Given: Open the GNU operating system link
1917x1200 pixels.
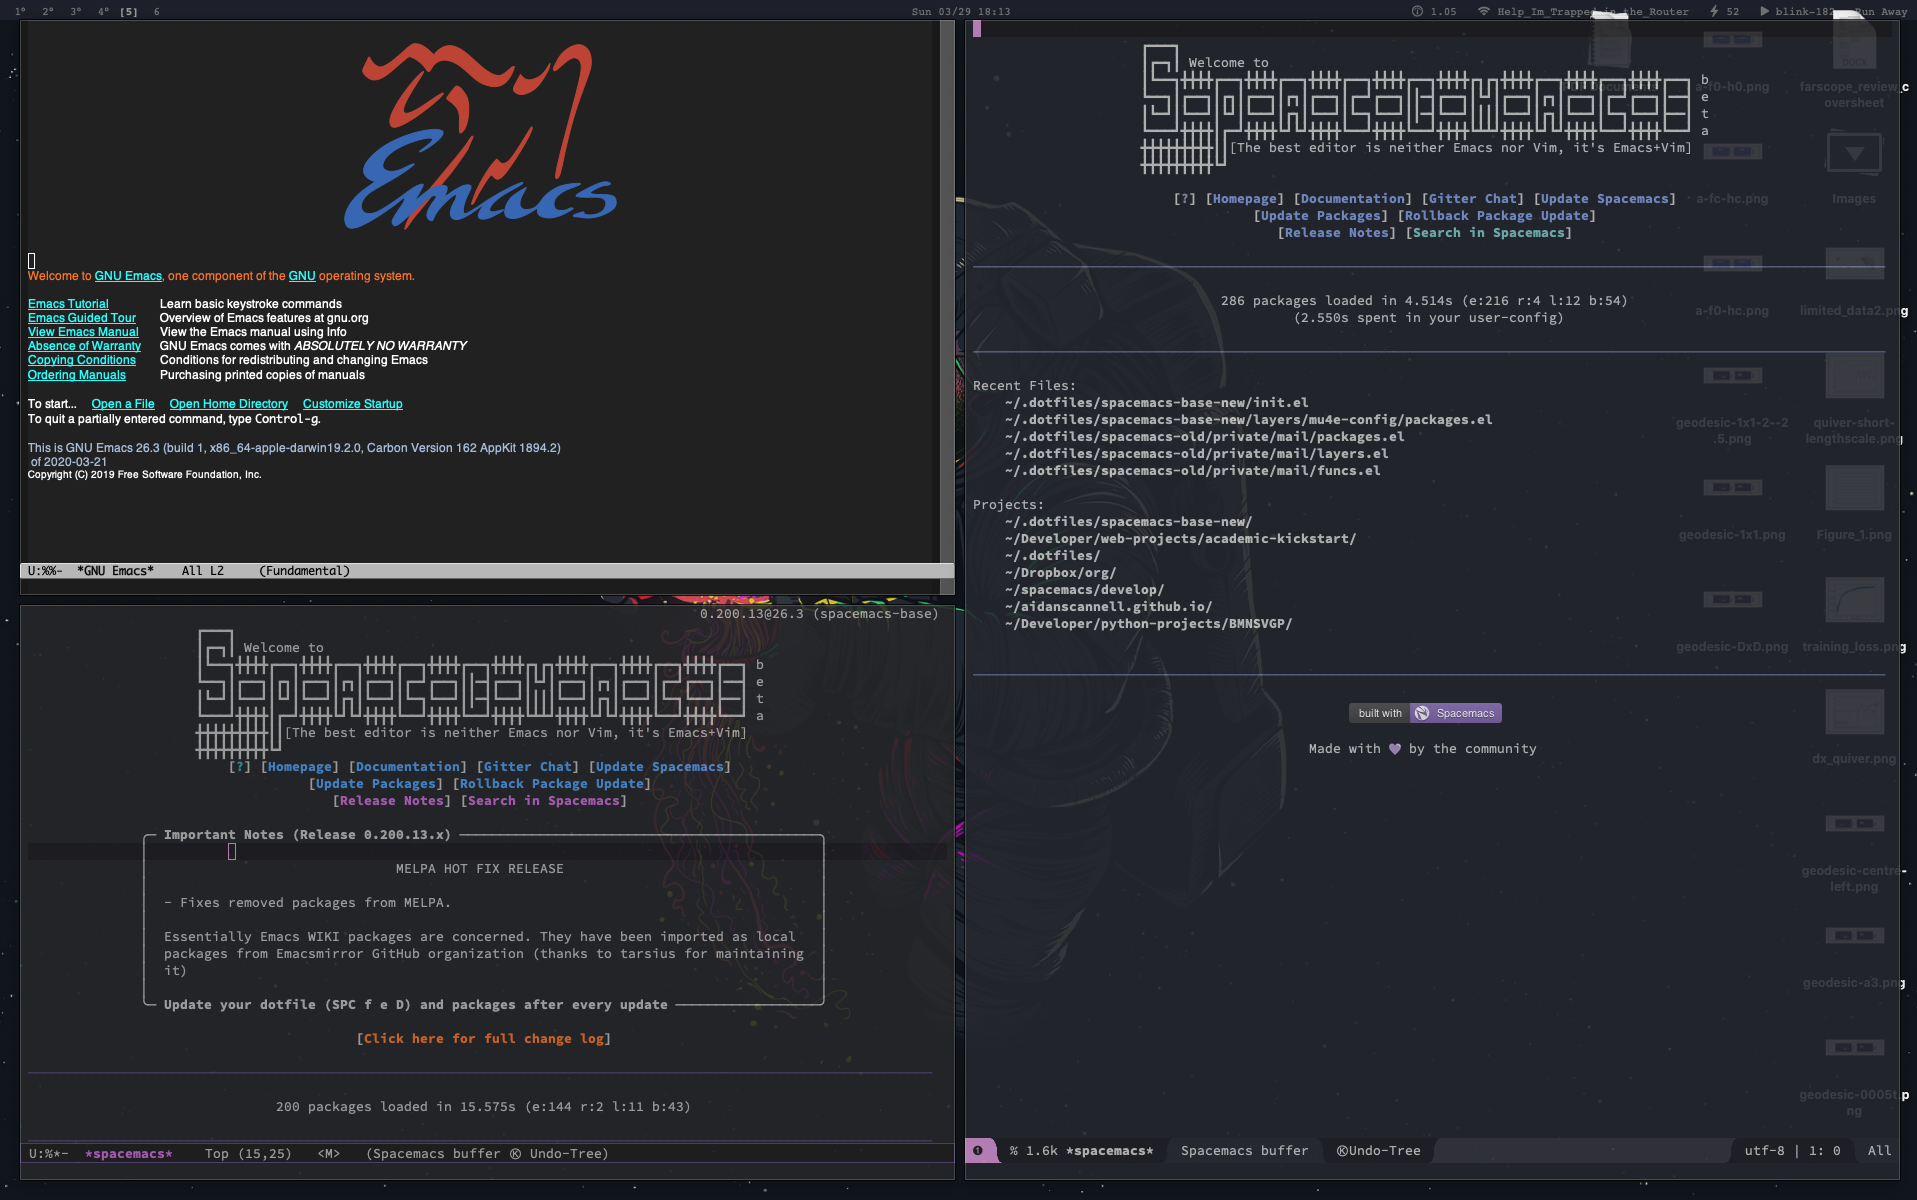Looking at the screenshot, I should pyautogui.click(x=302, y=276).
